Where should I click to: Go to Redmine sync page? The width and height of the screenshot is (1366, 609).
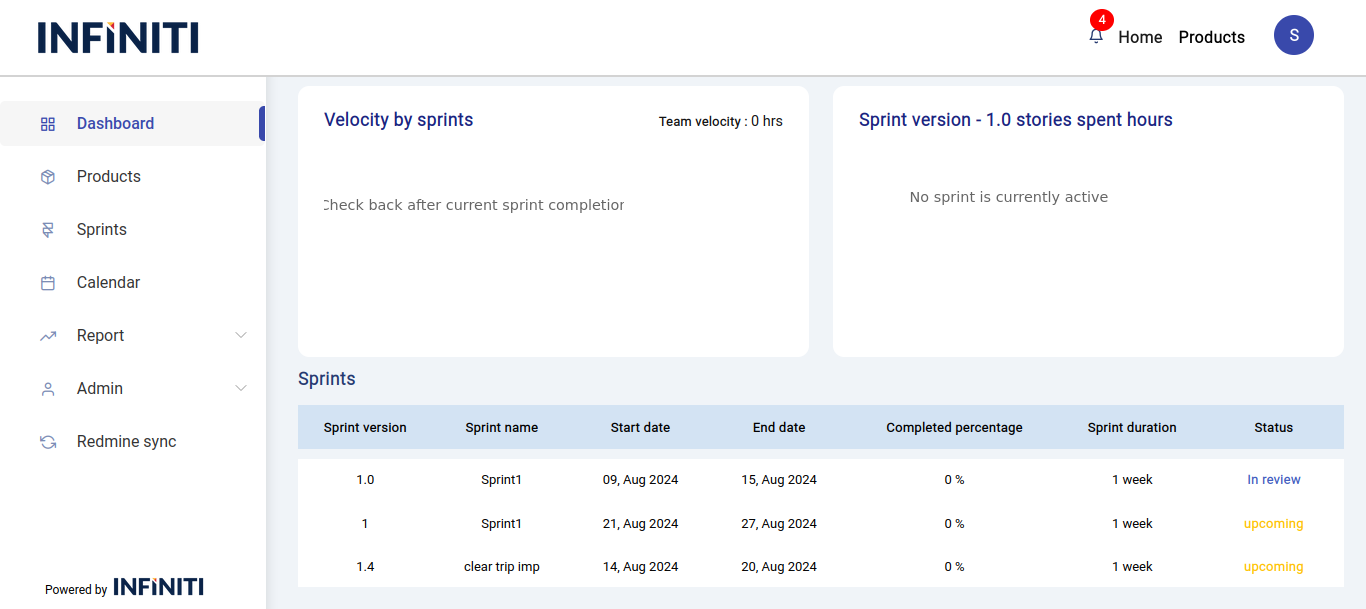click(x=126, y=442)
